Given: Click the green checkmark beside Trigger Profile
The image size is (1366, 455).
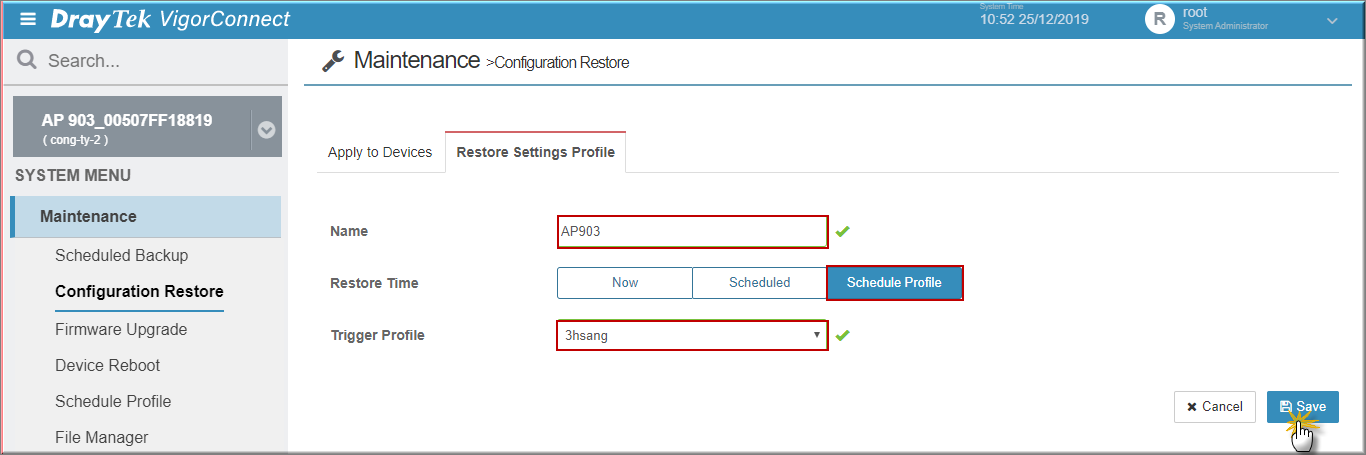Looking at the screenshot, I should [843, 335].
